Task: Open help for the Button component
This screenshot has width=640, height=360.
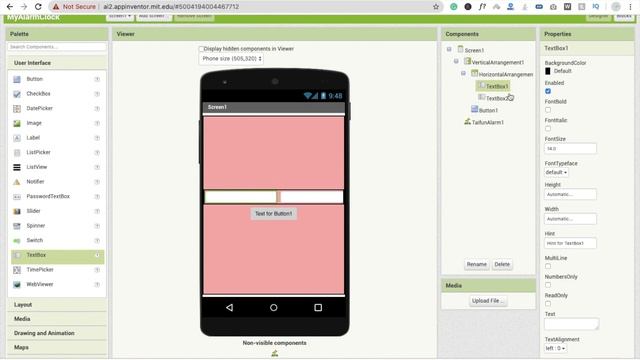Action: 97,79
